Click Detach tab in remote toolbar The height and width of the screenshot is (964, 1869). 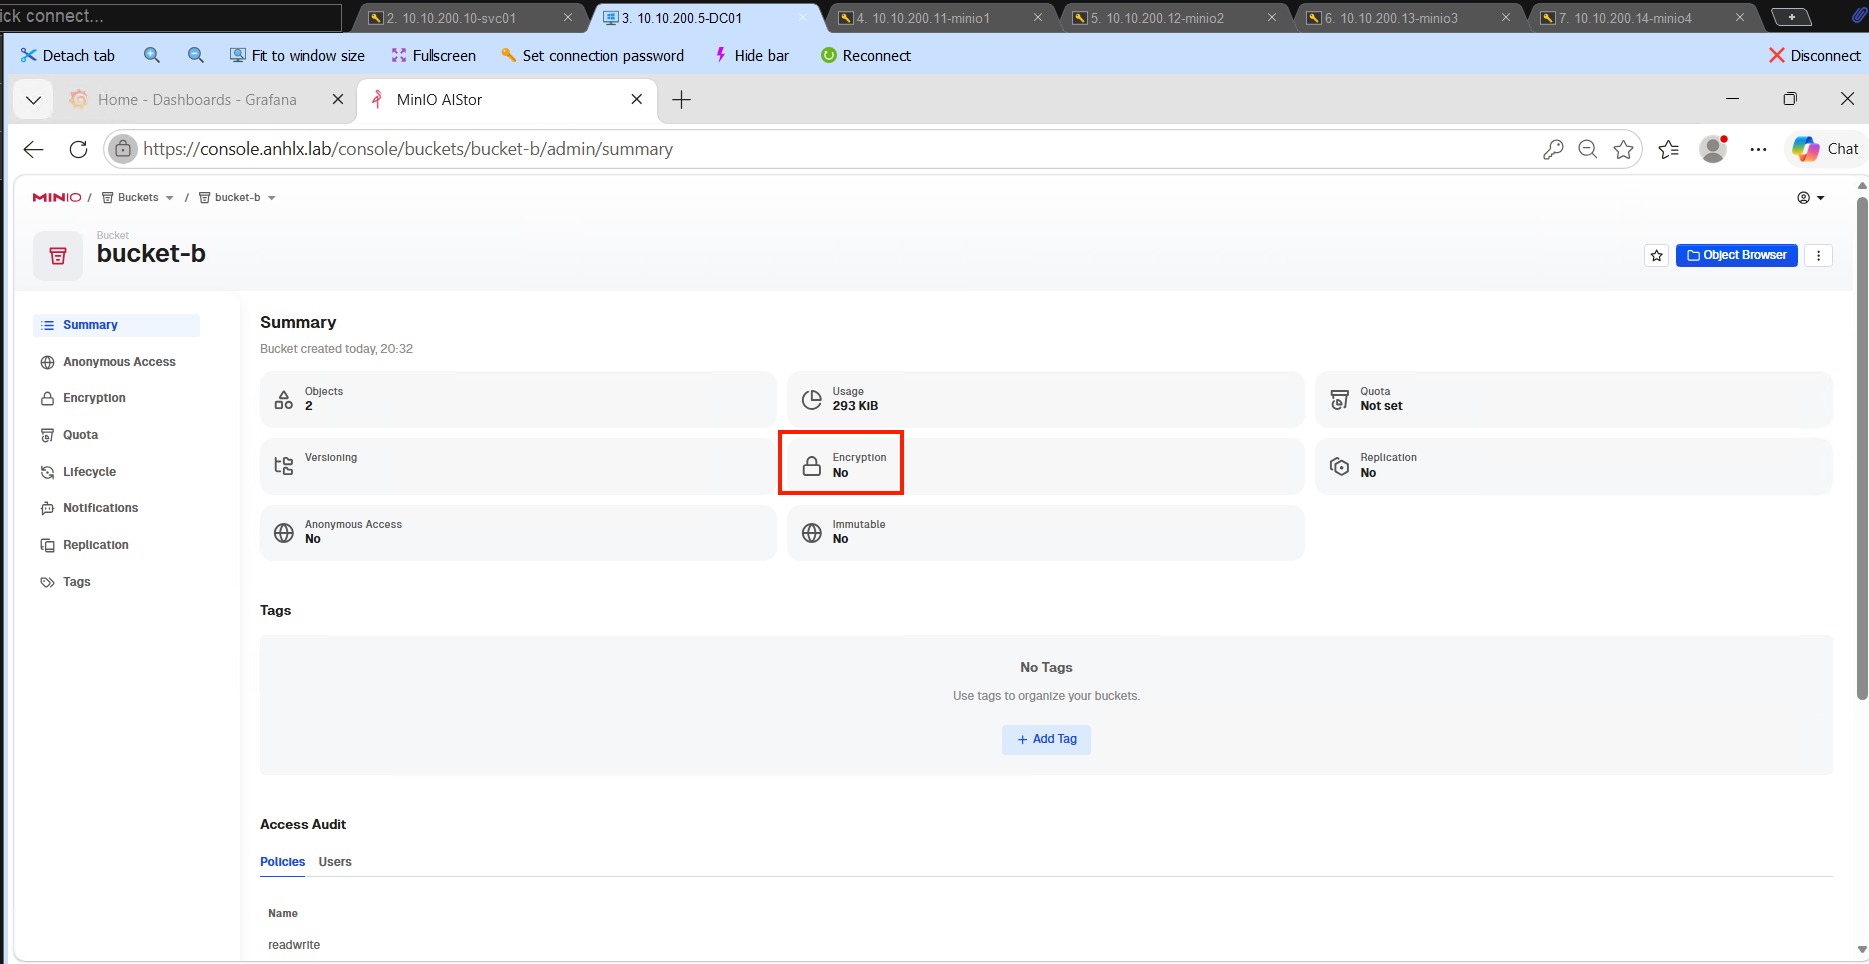[67, 56]
